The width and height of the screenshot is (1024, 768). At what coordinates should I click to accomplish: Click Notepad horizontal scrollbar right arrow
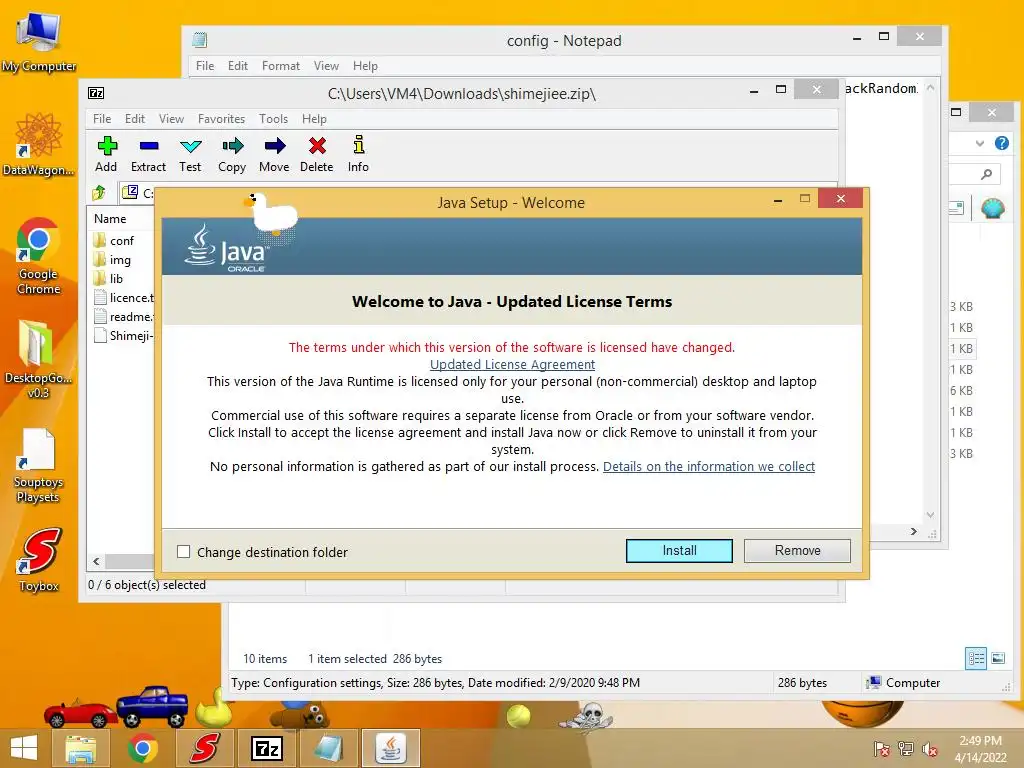click(914, 532)
